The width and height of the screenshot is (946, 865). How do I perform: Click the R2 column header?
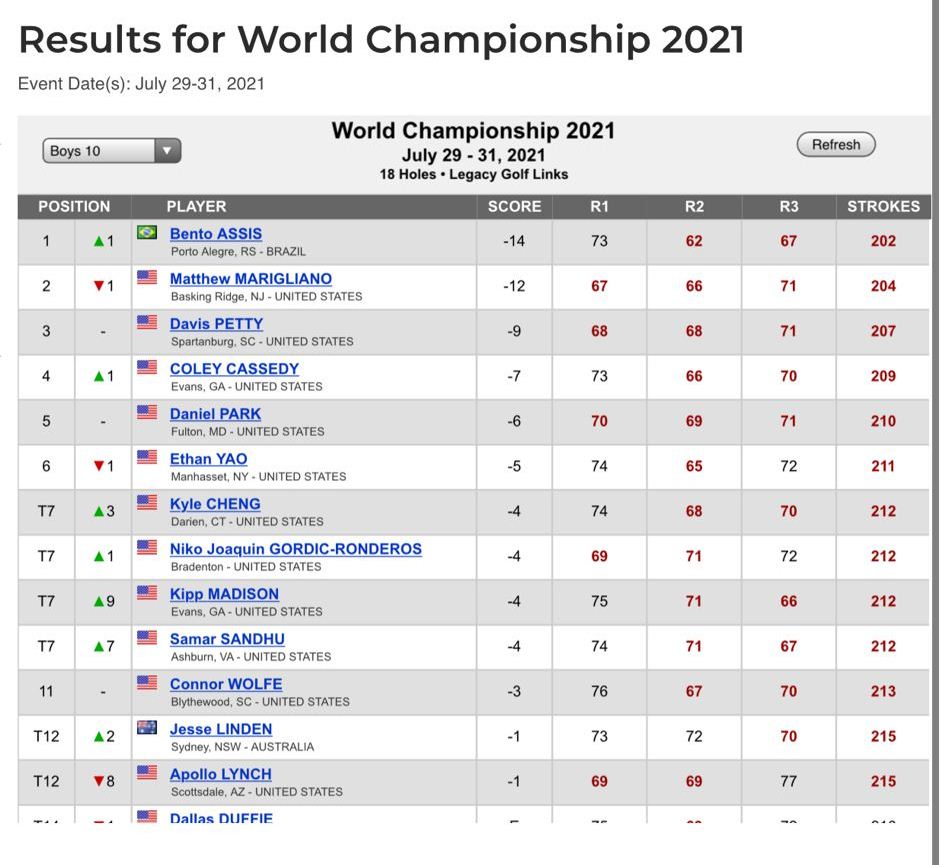click(x=694, y=207)
